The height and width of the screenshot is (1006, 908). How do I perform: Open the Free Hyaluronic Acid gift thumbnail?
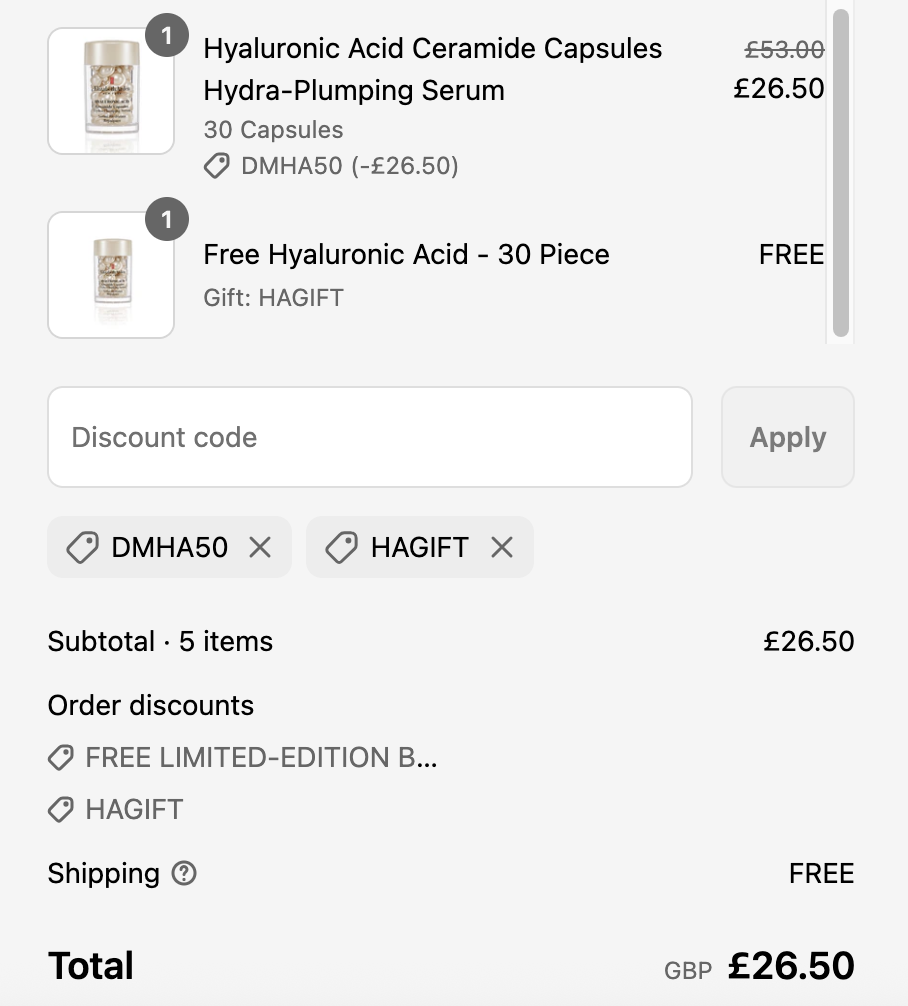tap(110, 275)
